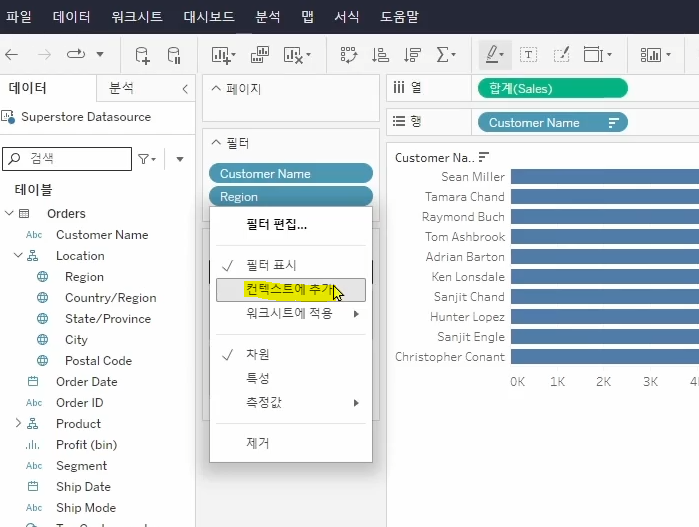Select Superstore Datasource
This screenshot has height=527, width=699.
click(x=86, y=117)
